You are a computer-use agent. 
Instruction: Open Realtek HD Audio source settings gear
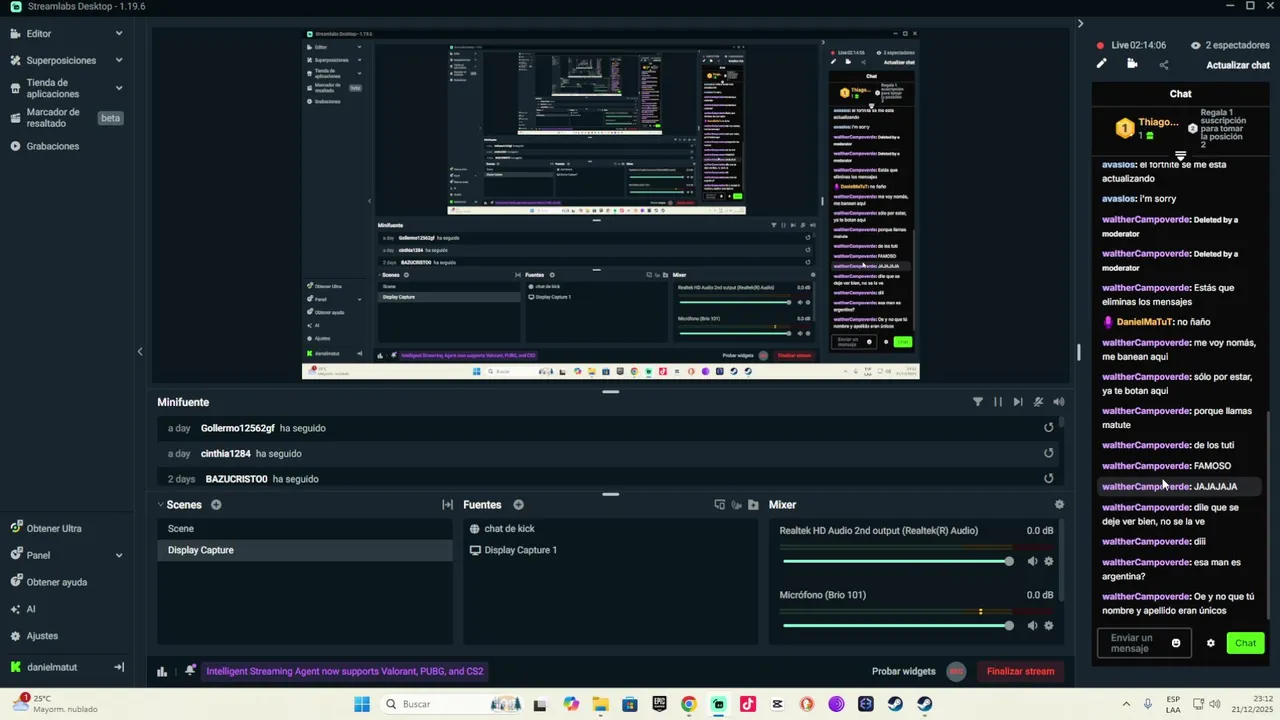click(1049, 561)
